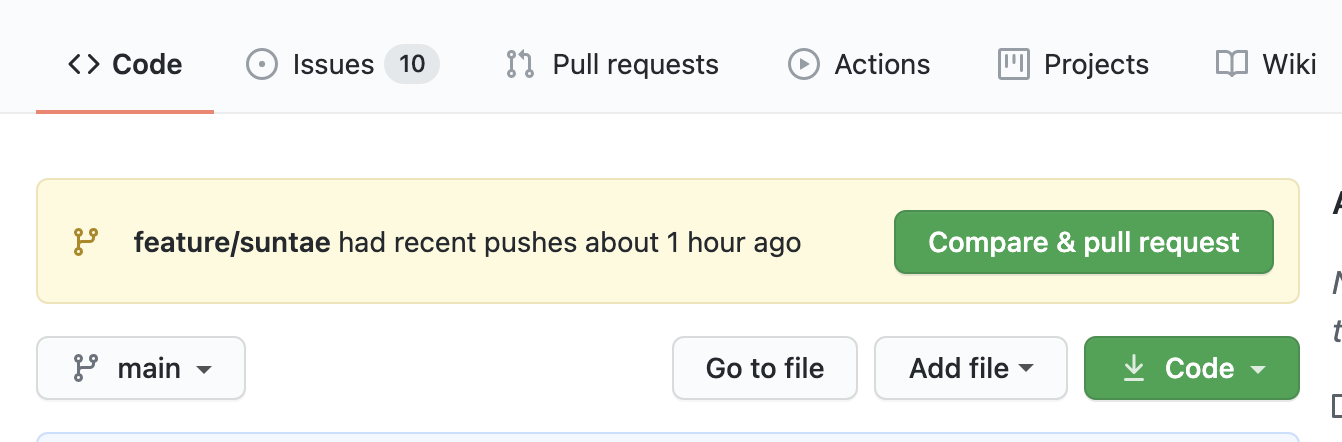Viewport: 1342px width, 442px height.
Task: Open the Wiki tab
Action: [1289, 65]
